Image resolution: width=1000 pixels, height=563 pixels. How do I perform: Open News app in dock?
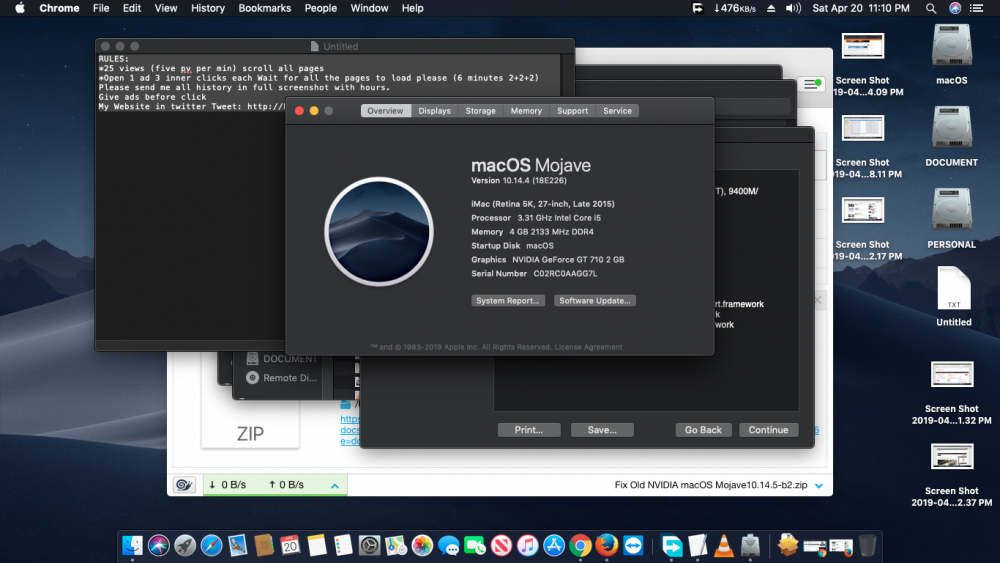(501, 546)
